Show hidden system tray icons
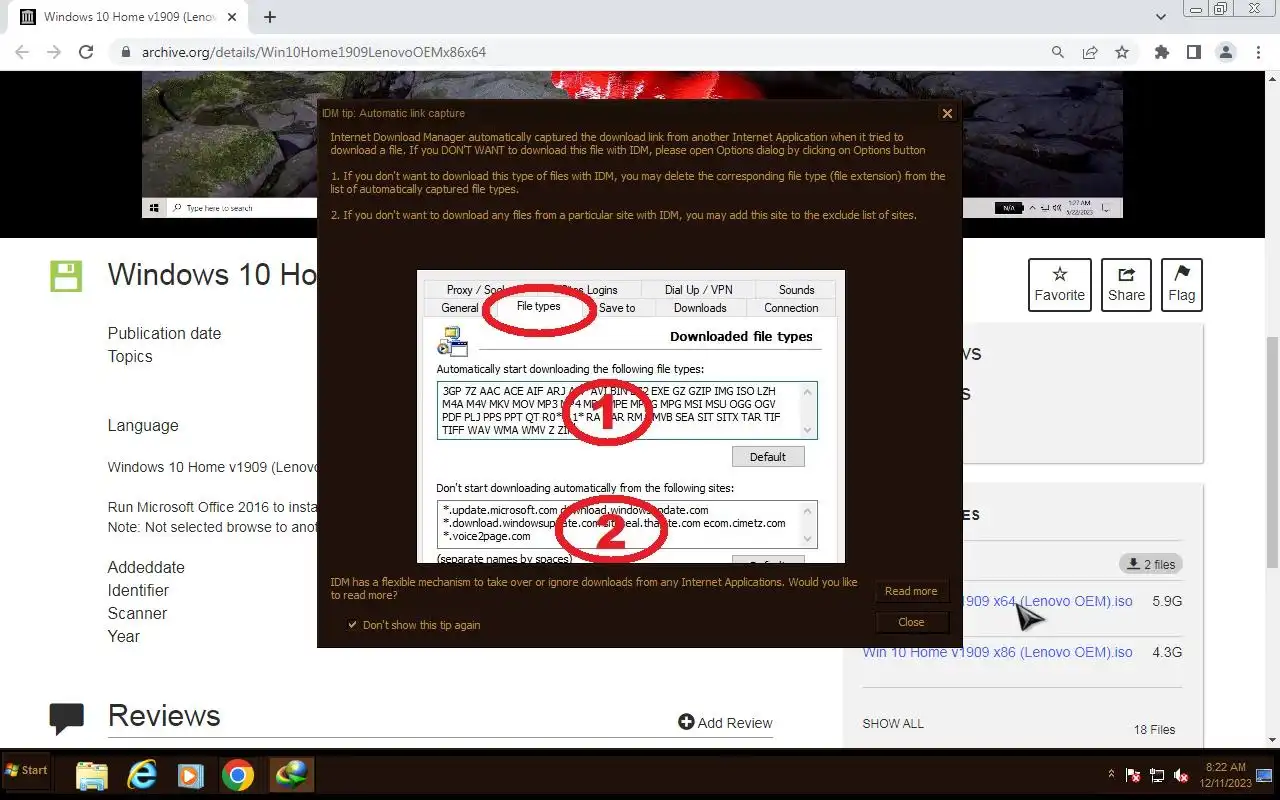 pyautogui.click(x=1111, y=774)
